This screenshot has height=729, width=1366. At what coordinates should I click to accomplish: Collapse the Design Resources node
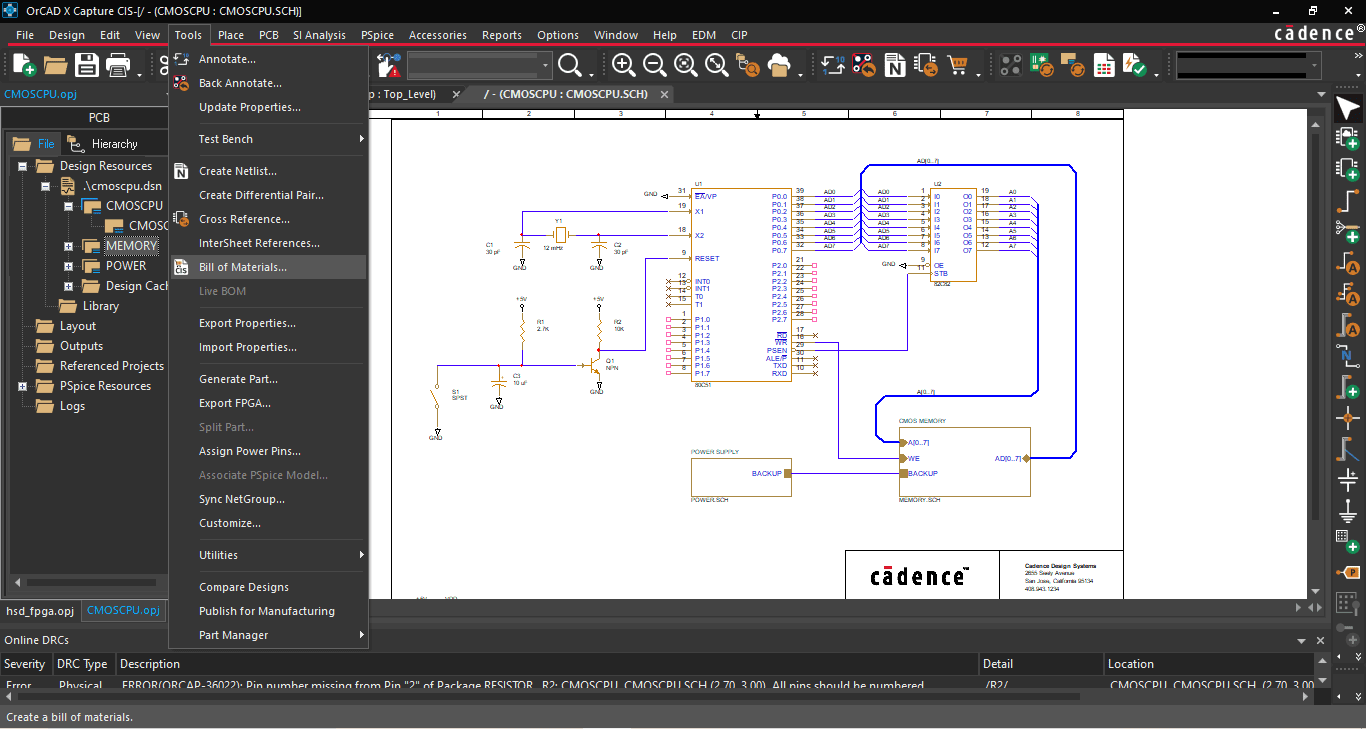[22, 166]
